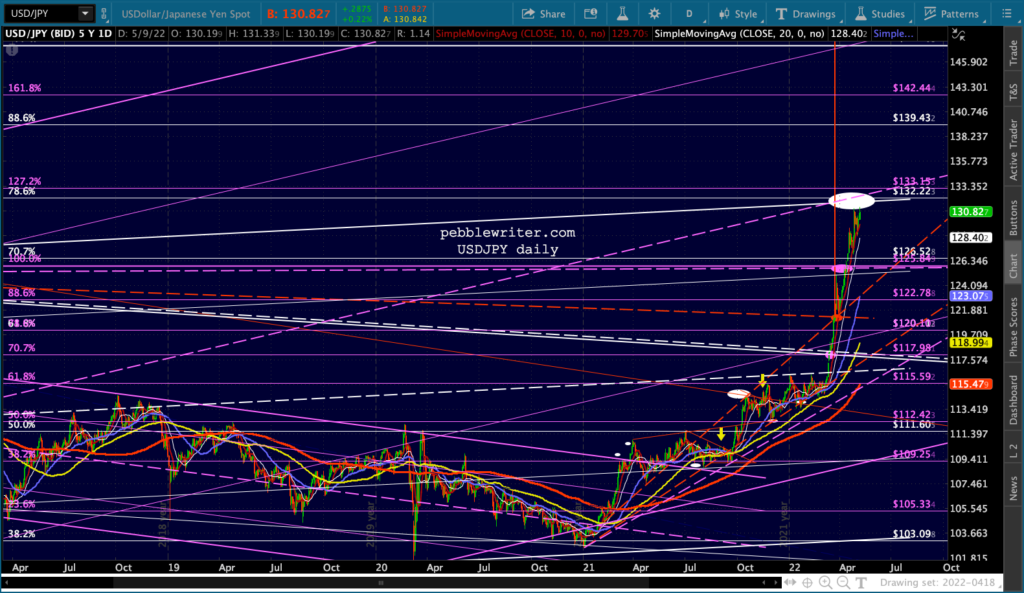Click the red SimpleMovingAvg (CLOSE, 10) label
Image resolution: width=1024 pixels, height=593 pixels.
coord(520,33)
